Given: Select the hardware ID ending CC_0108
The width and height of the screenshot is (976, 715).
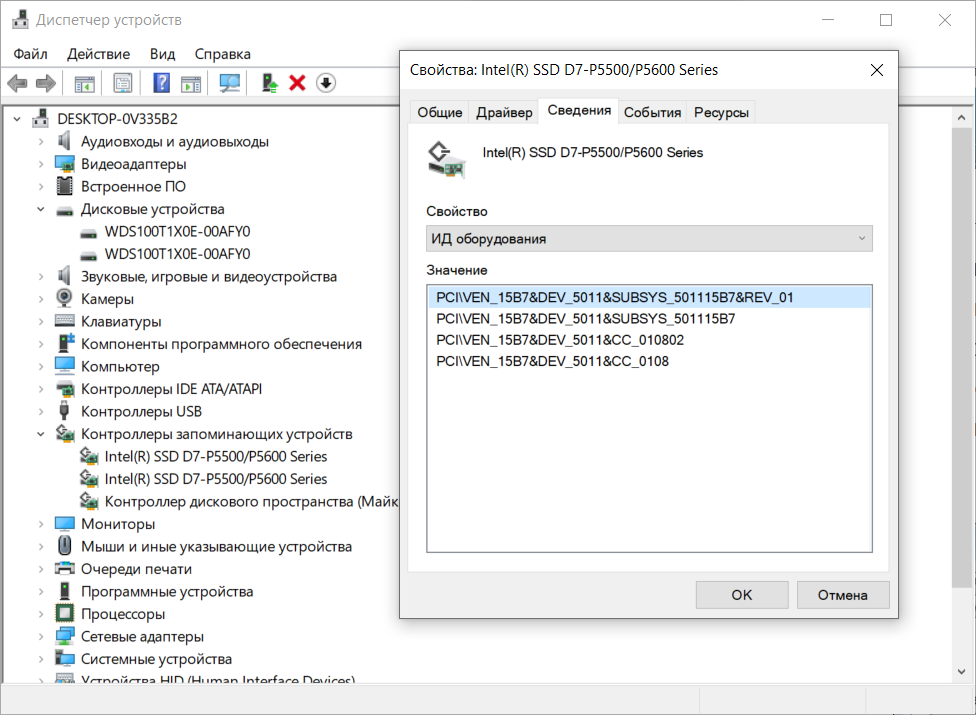Looking at the screenshot, I should [649, 361].
